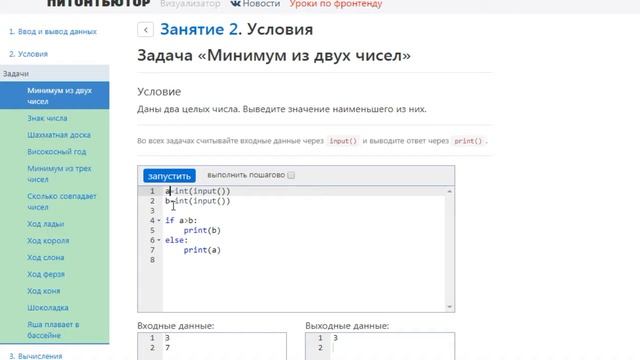Click code line print(a)
The width and height of the screenshot is (640, 360).
pos(202,250)
